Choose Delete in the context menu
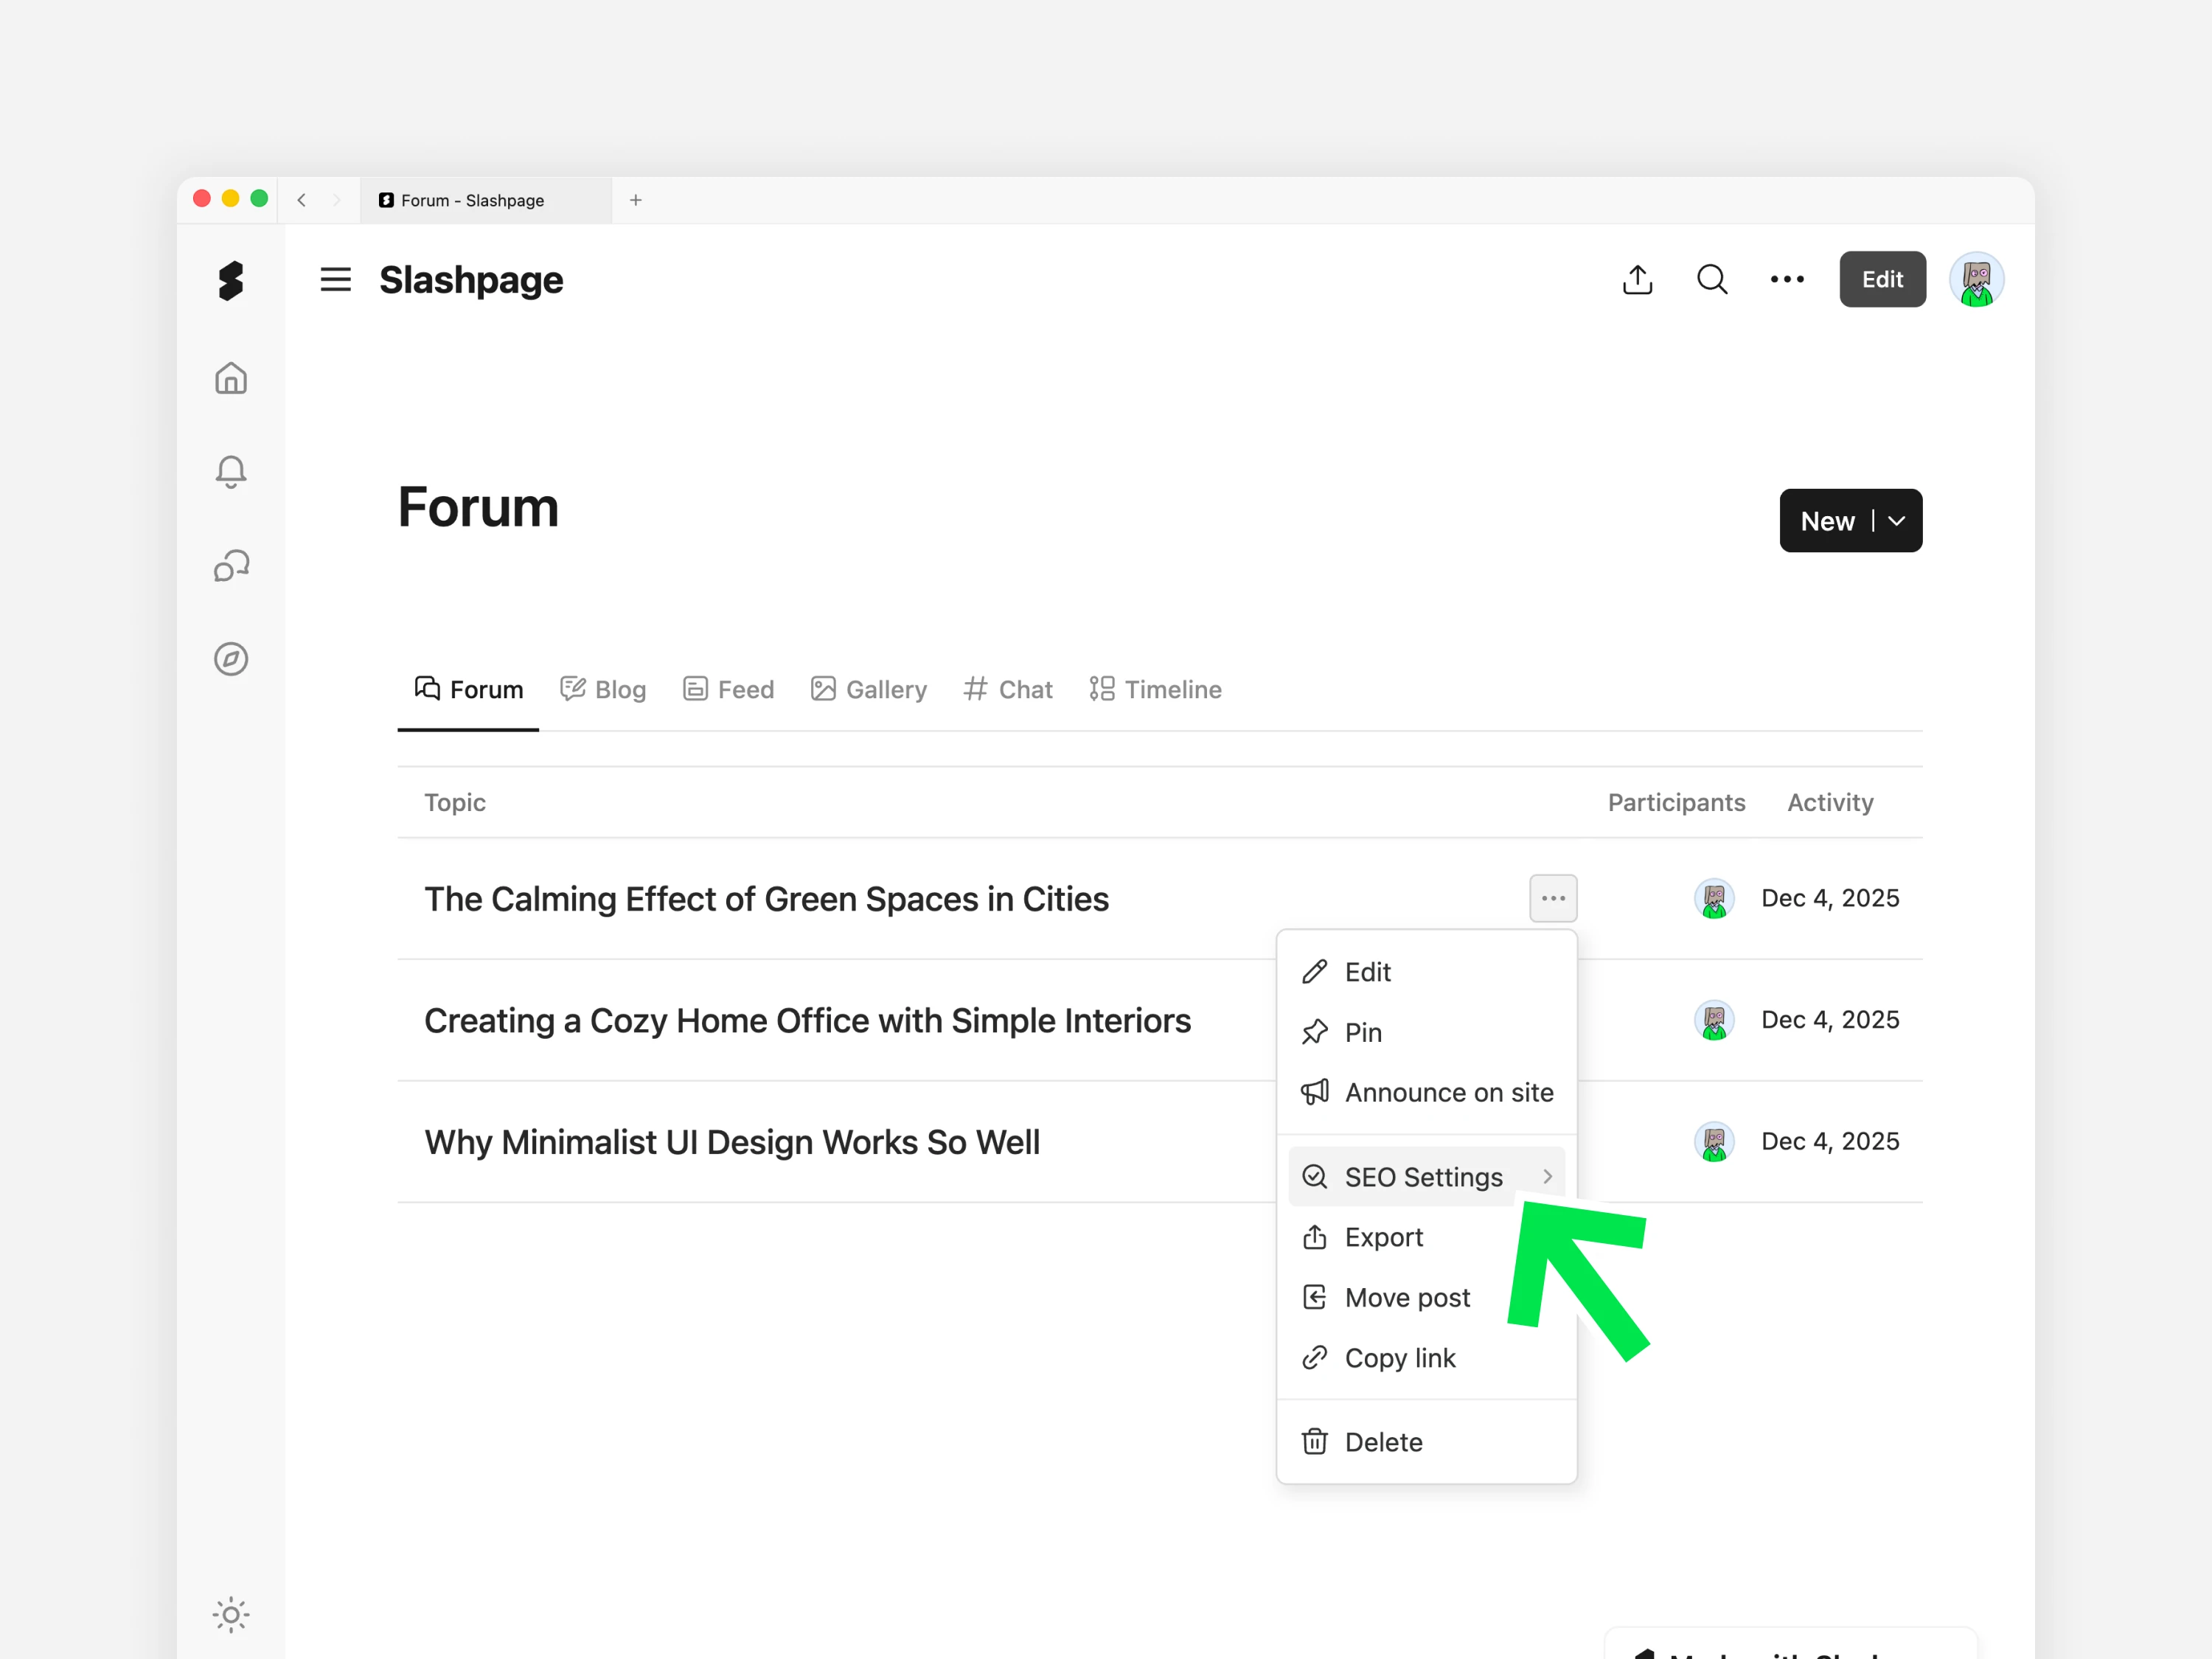This screenshot has width=2212, height=1659. (1383, 1442)
